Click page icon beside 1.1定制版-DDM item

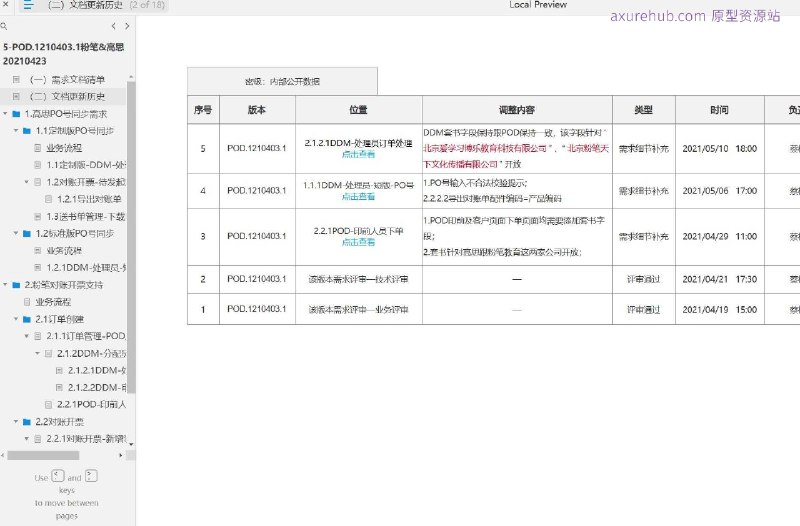click(38, 165)
